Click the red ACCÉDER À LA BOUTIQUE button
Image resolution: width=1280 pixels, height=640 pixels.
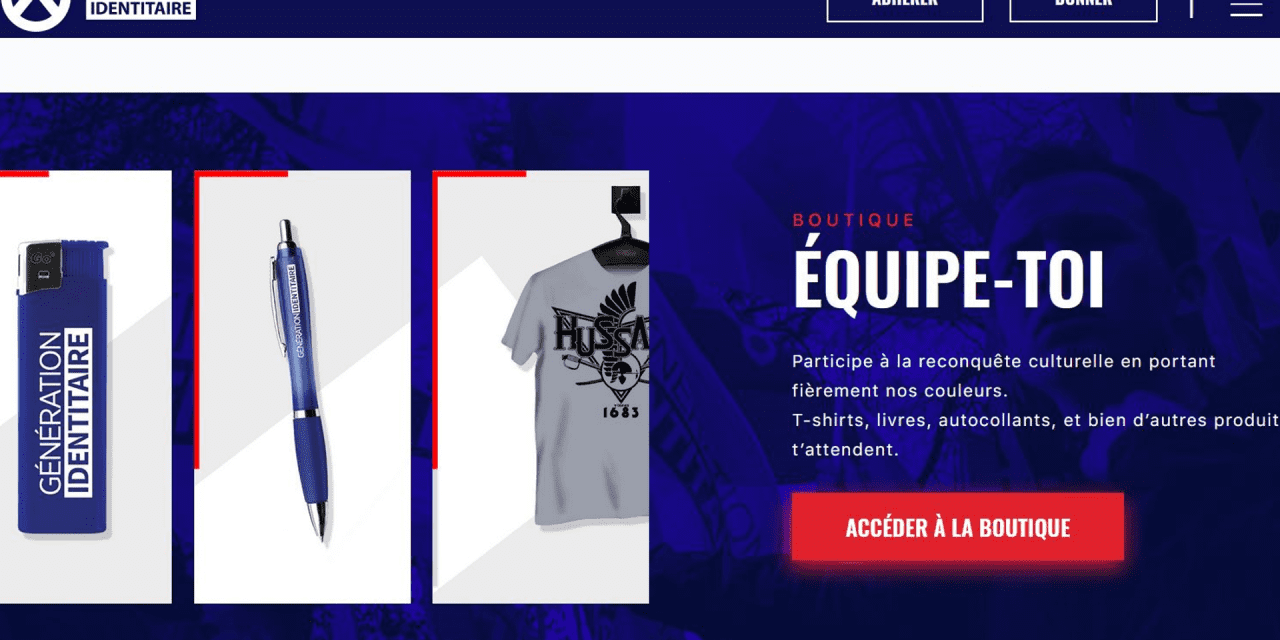[x=958, y=527]
